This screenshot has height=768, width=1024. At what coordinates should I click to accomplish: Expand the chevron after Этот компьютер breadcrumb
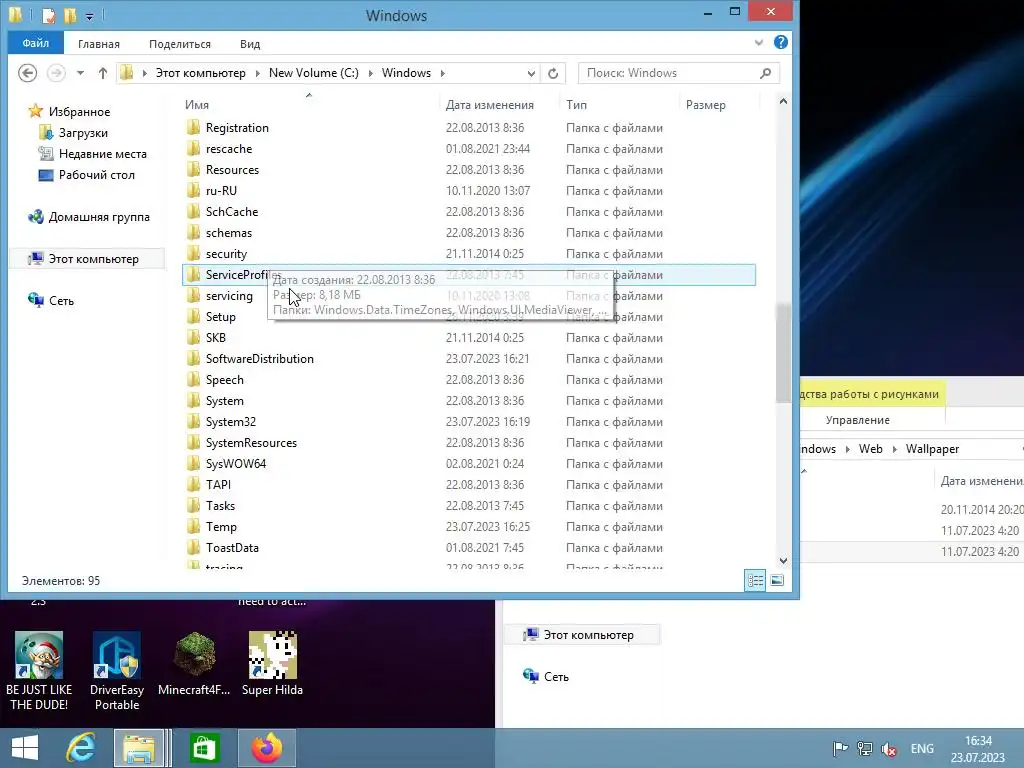click(x=257, y=73)
